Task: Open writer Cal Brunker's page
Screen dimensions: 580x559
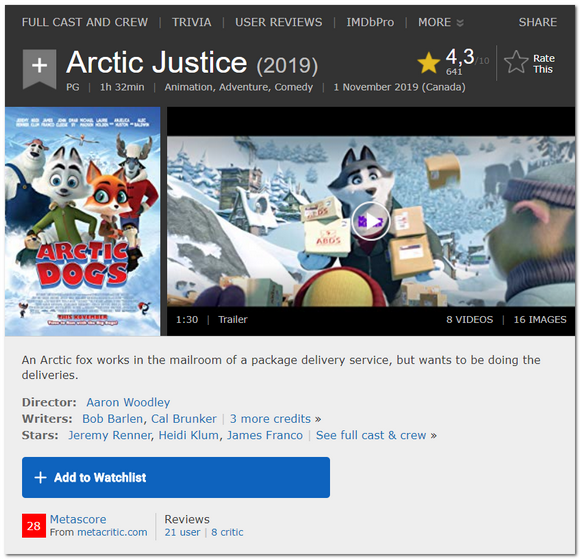Action: click(x=183, y=418)
